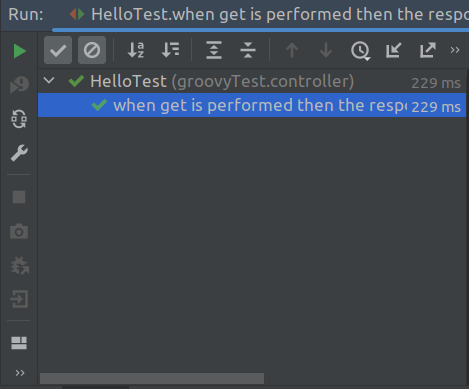
Task: Open wrench run configuration settings
Action: pyautogui.click(x=19, y=153)
